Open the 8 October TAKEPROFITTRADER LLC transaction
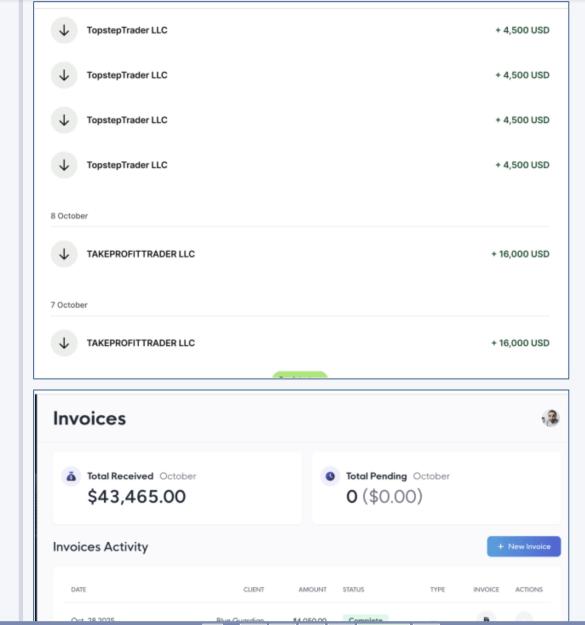 coord(300,254)
